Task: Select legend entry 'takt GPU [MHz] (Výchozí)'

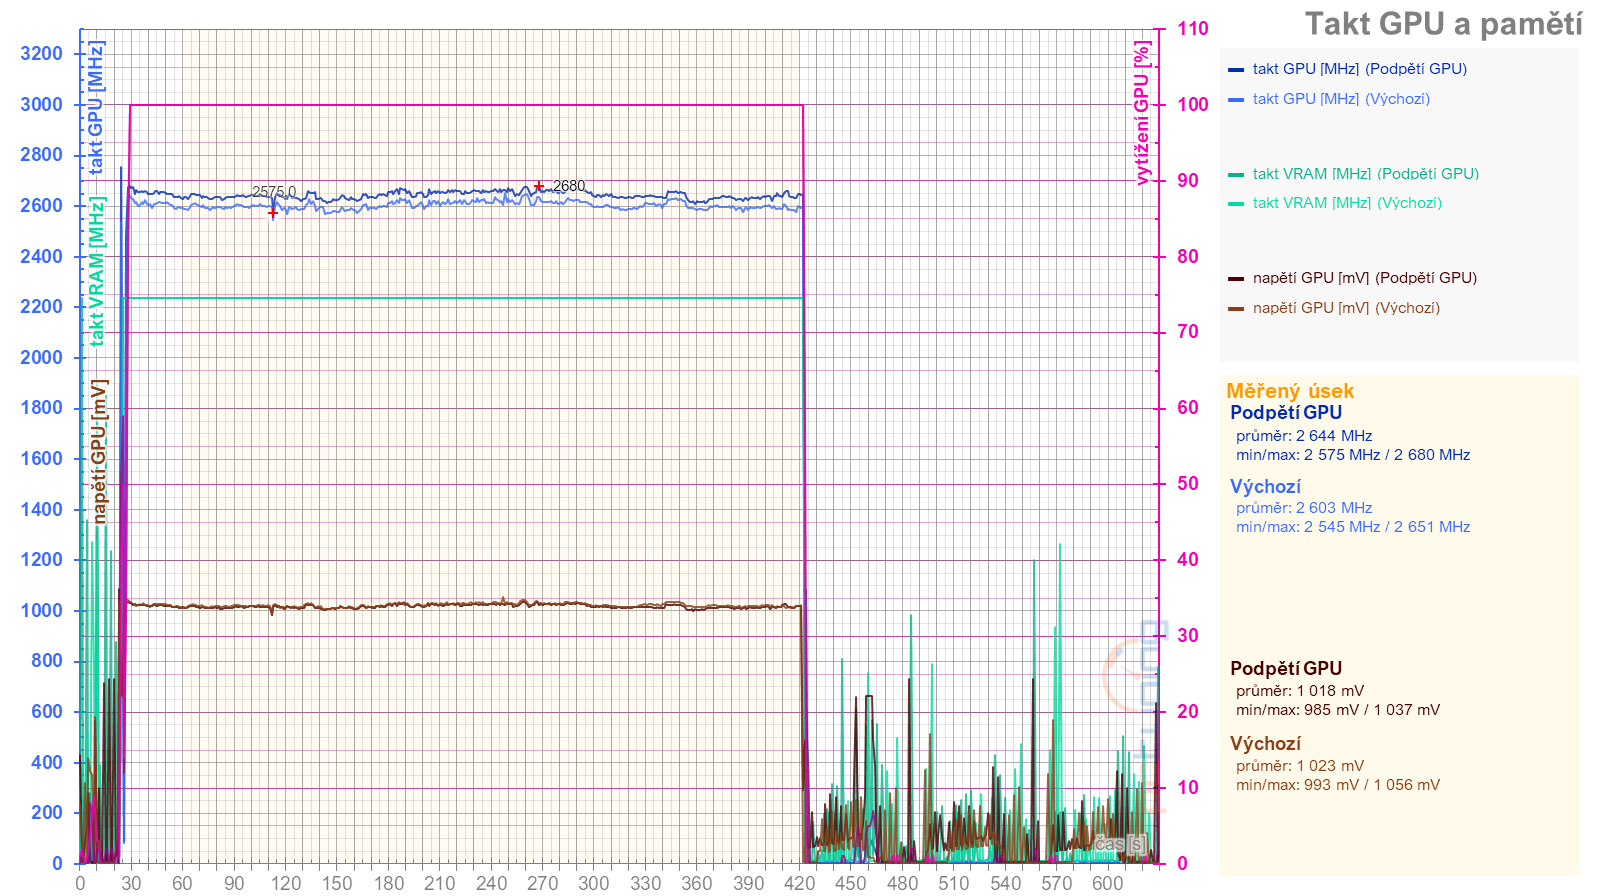Action: coord(1341,99)
